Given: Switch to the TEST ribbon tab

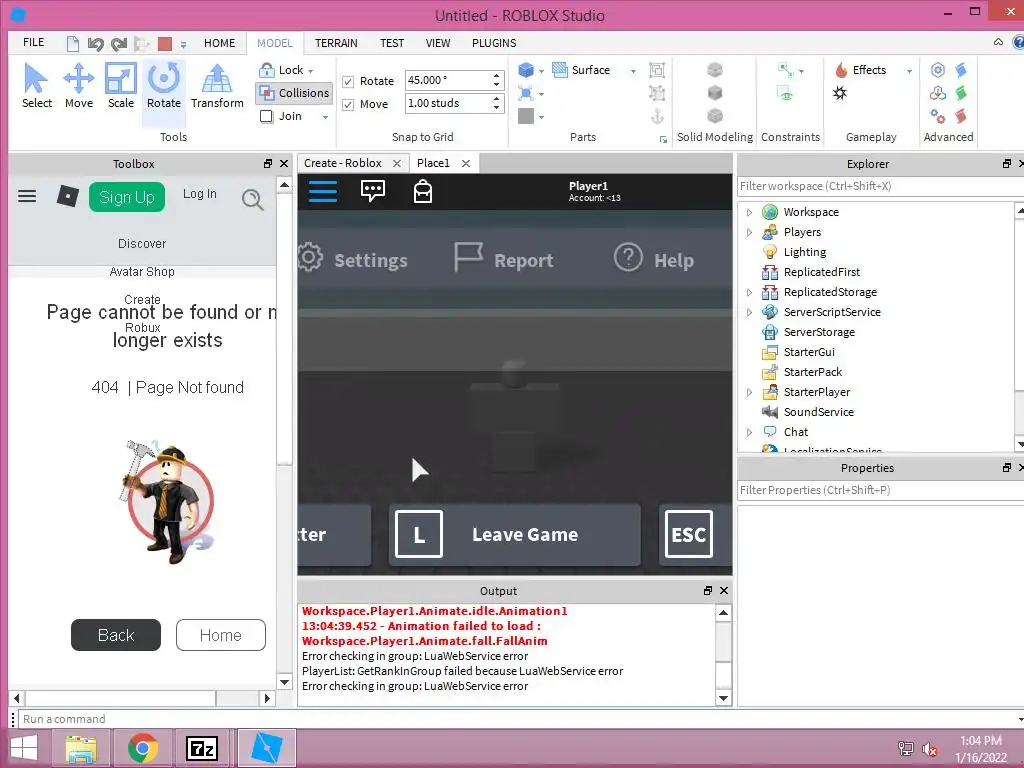Looking at the screenshot, I should coord(392,43).
